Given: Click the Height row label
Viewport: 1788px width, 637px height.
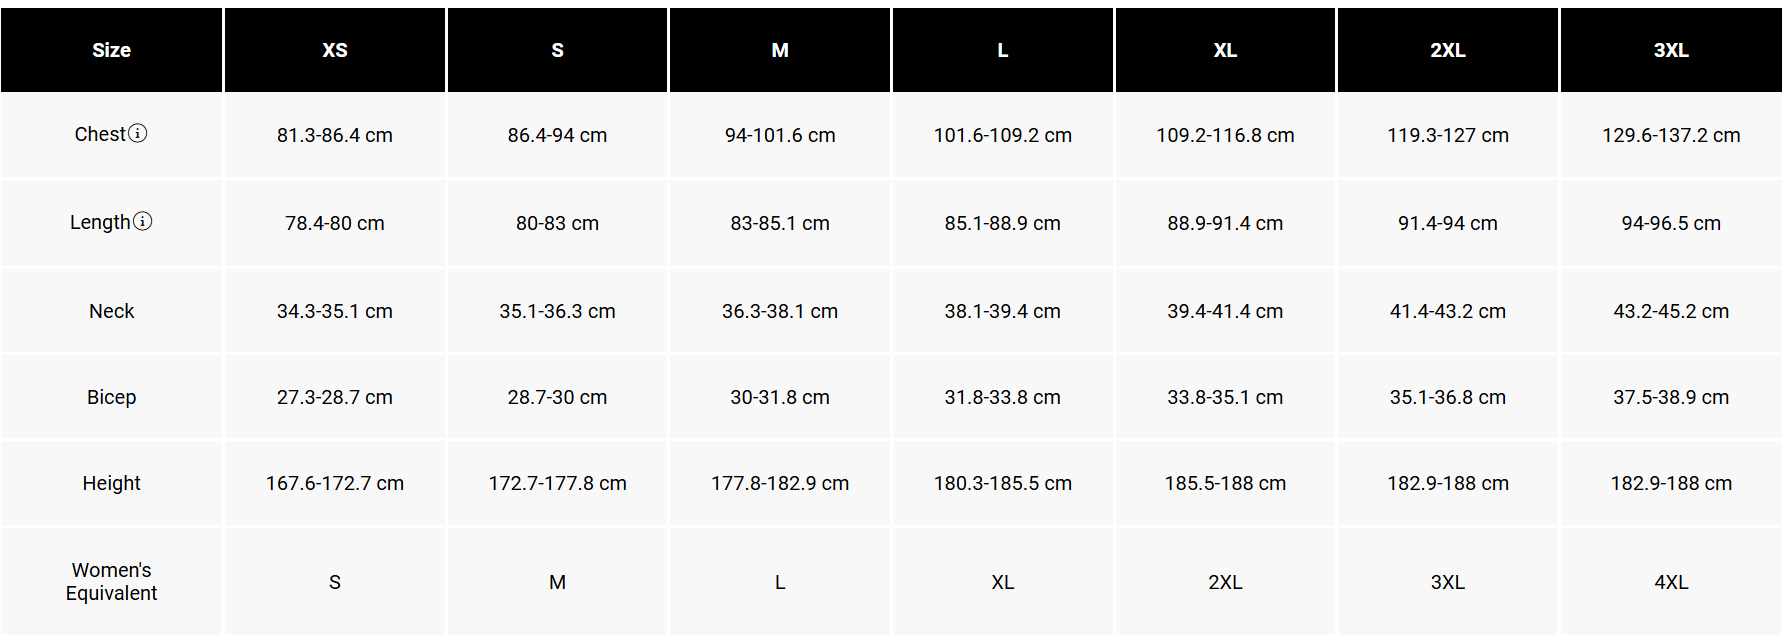Looking at the screenshot, I should (111, 483).
